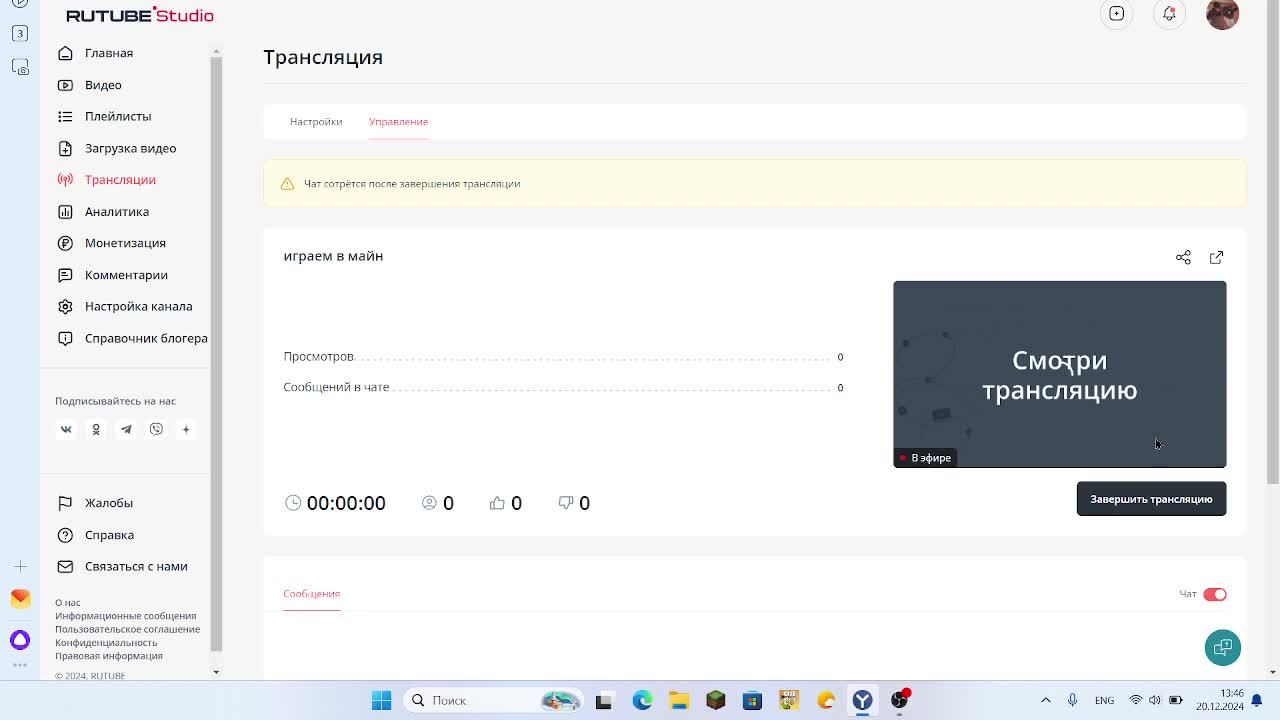
Task: Open Microsoft Store from taskbar
Action: tap(752, 701)
